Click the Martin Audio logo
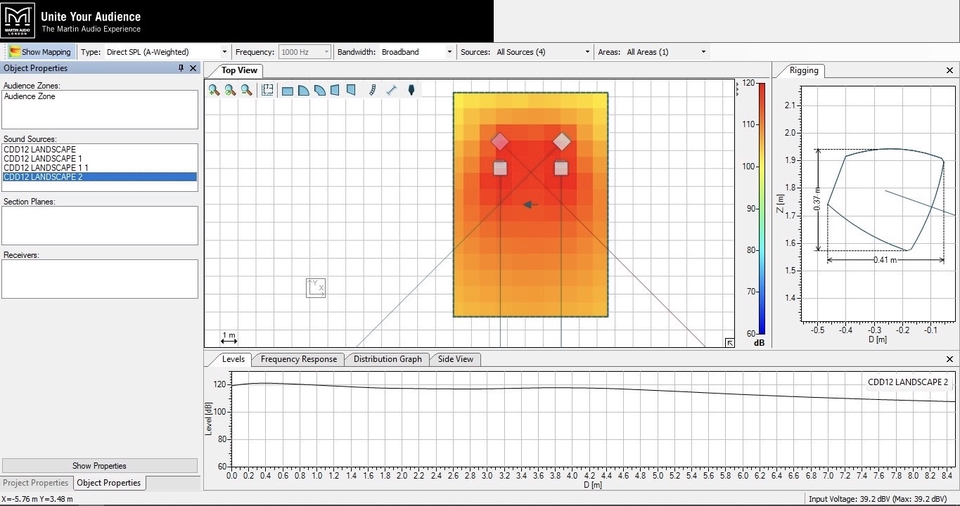Image resolution: width=960 pixels, height=506 pixels. tap(18, 20)
